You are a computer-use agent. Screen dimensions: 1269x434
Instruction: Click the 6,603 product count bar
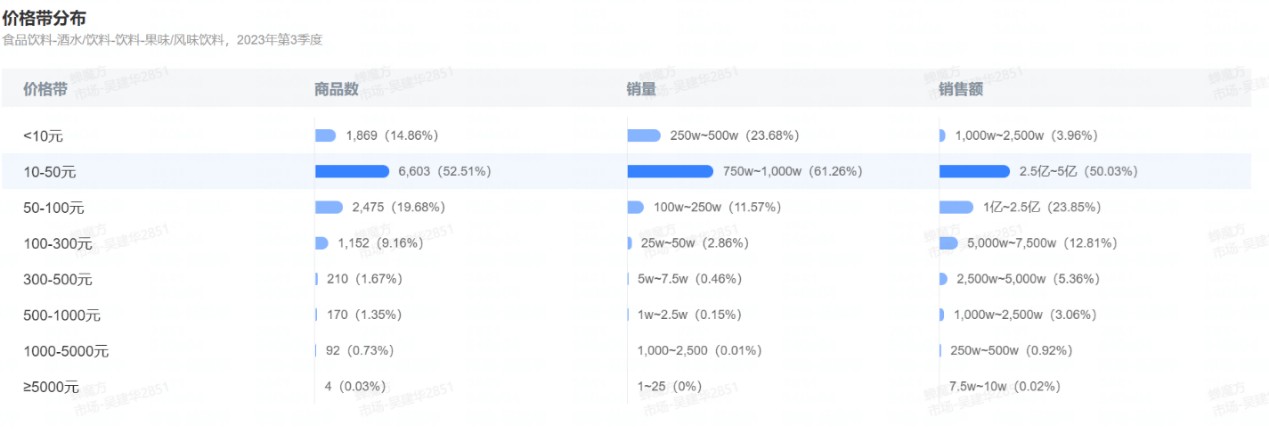coord(352,171)
